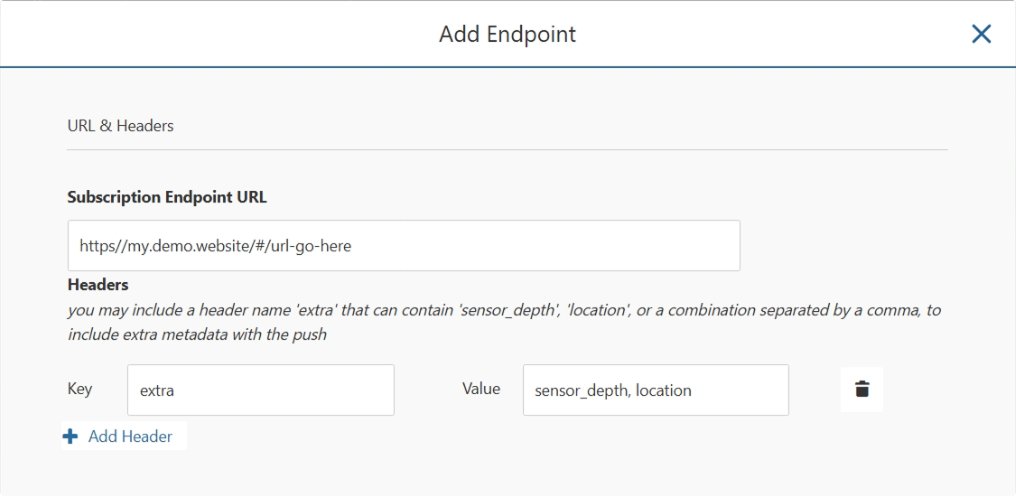This screenshot has height=496, width=1016.
Task: Place cursor in the https//my.demo.website URL text
Action: [x=215, y=246]
